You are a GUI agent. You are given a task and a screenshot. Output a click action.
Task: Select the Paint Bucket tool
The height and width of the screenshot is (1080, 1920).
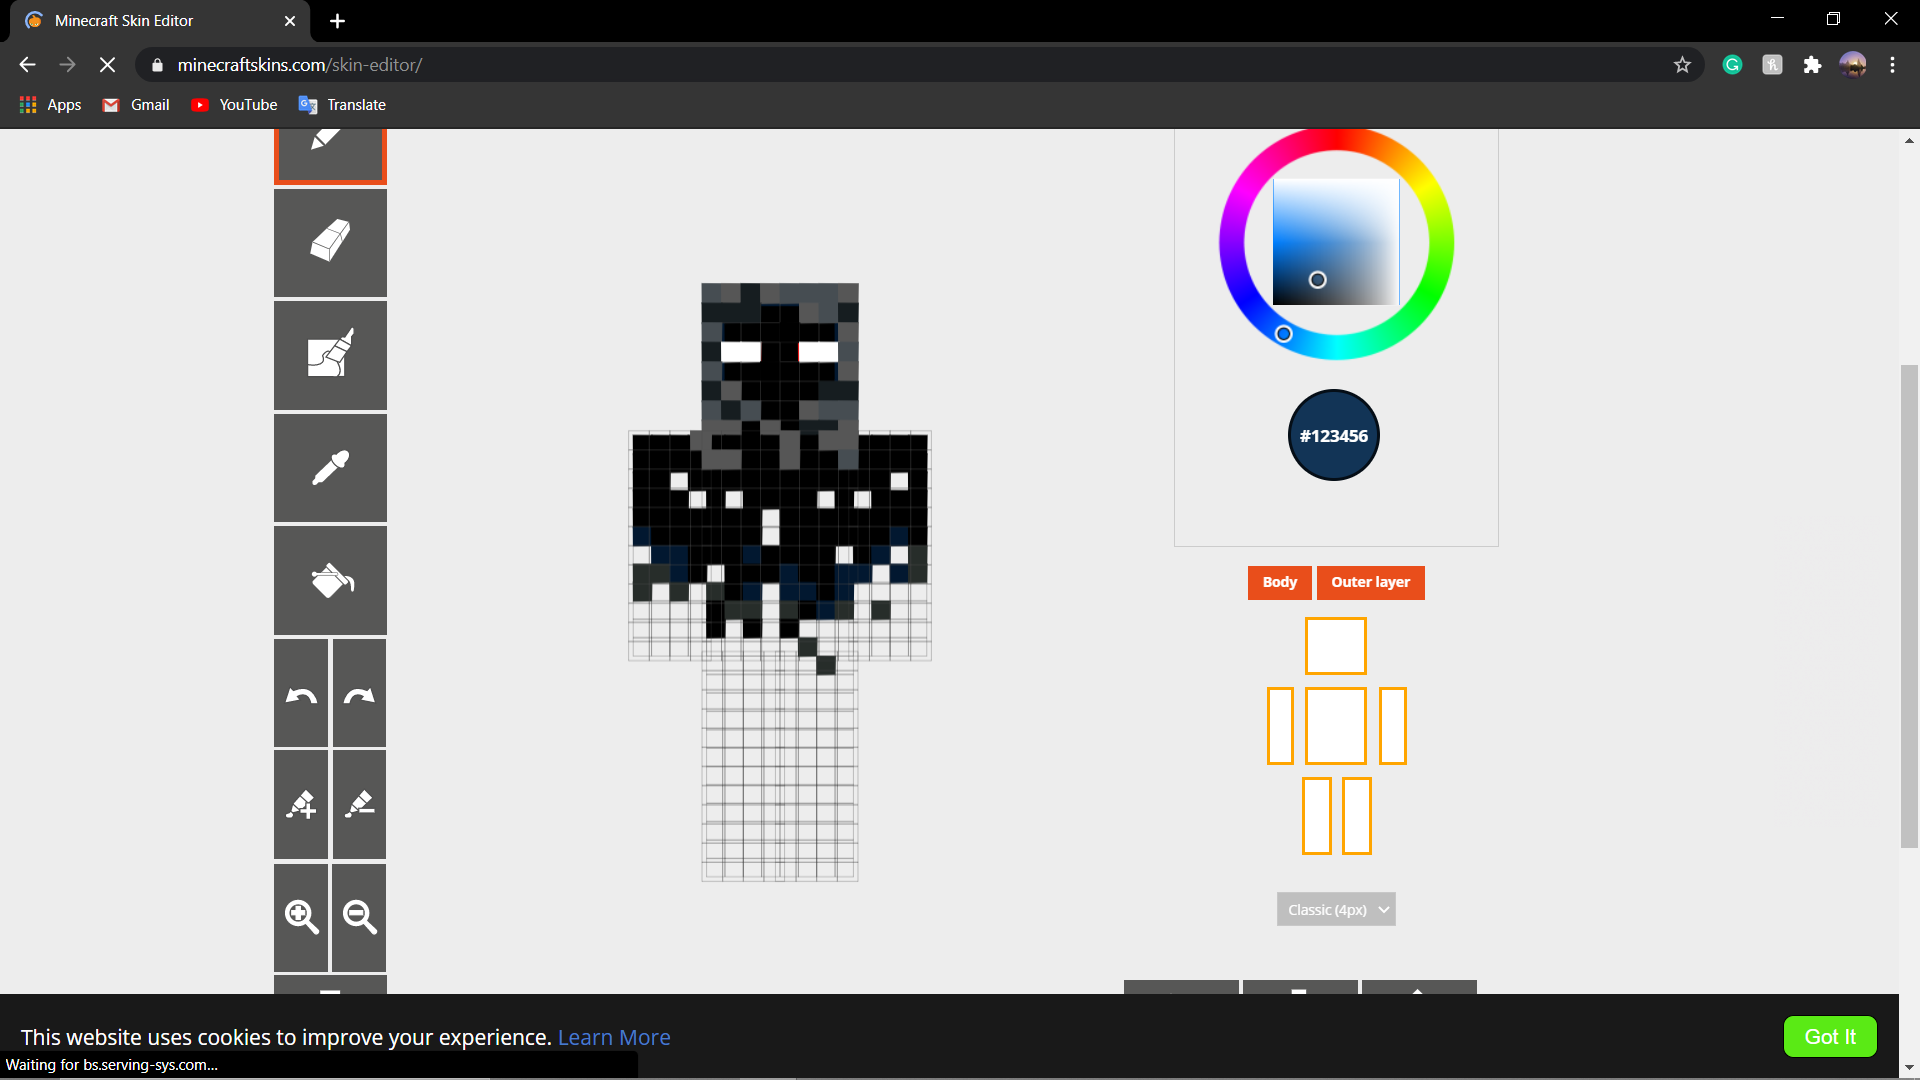click(x=330, y=580)
